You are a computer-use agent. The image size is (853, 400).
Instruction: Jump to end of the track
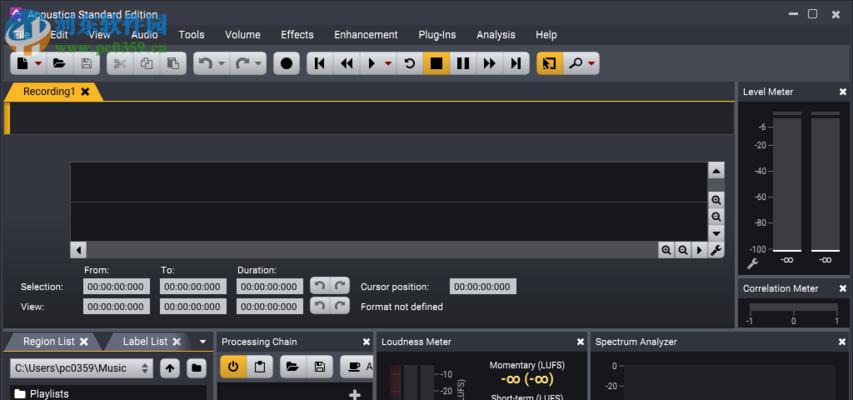tap(516, 64)
